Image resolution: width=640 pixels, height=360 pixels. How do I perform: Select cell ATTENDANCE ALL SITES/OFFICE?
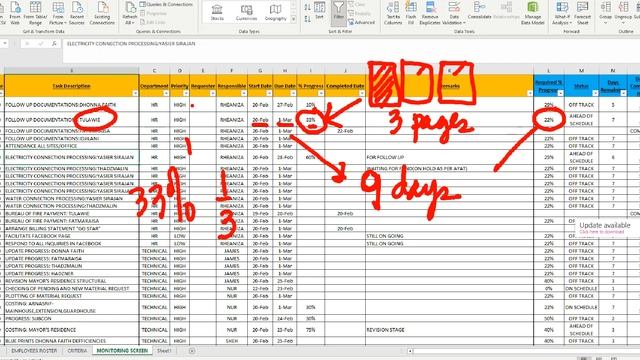(72, 146)
